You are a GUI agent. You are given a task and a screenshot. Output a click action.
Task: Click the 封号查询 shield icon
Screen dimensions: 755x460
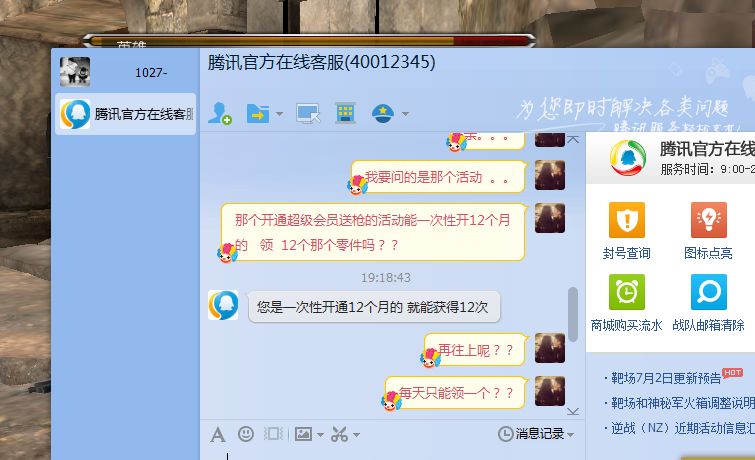pos(626,220)
